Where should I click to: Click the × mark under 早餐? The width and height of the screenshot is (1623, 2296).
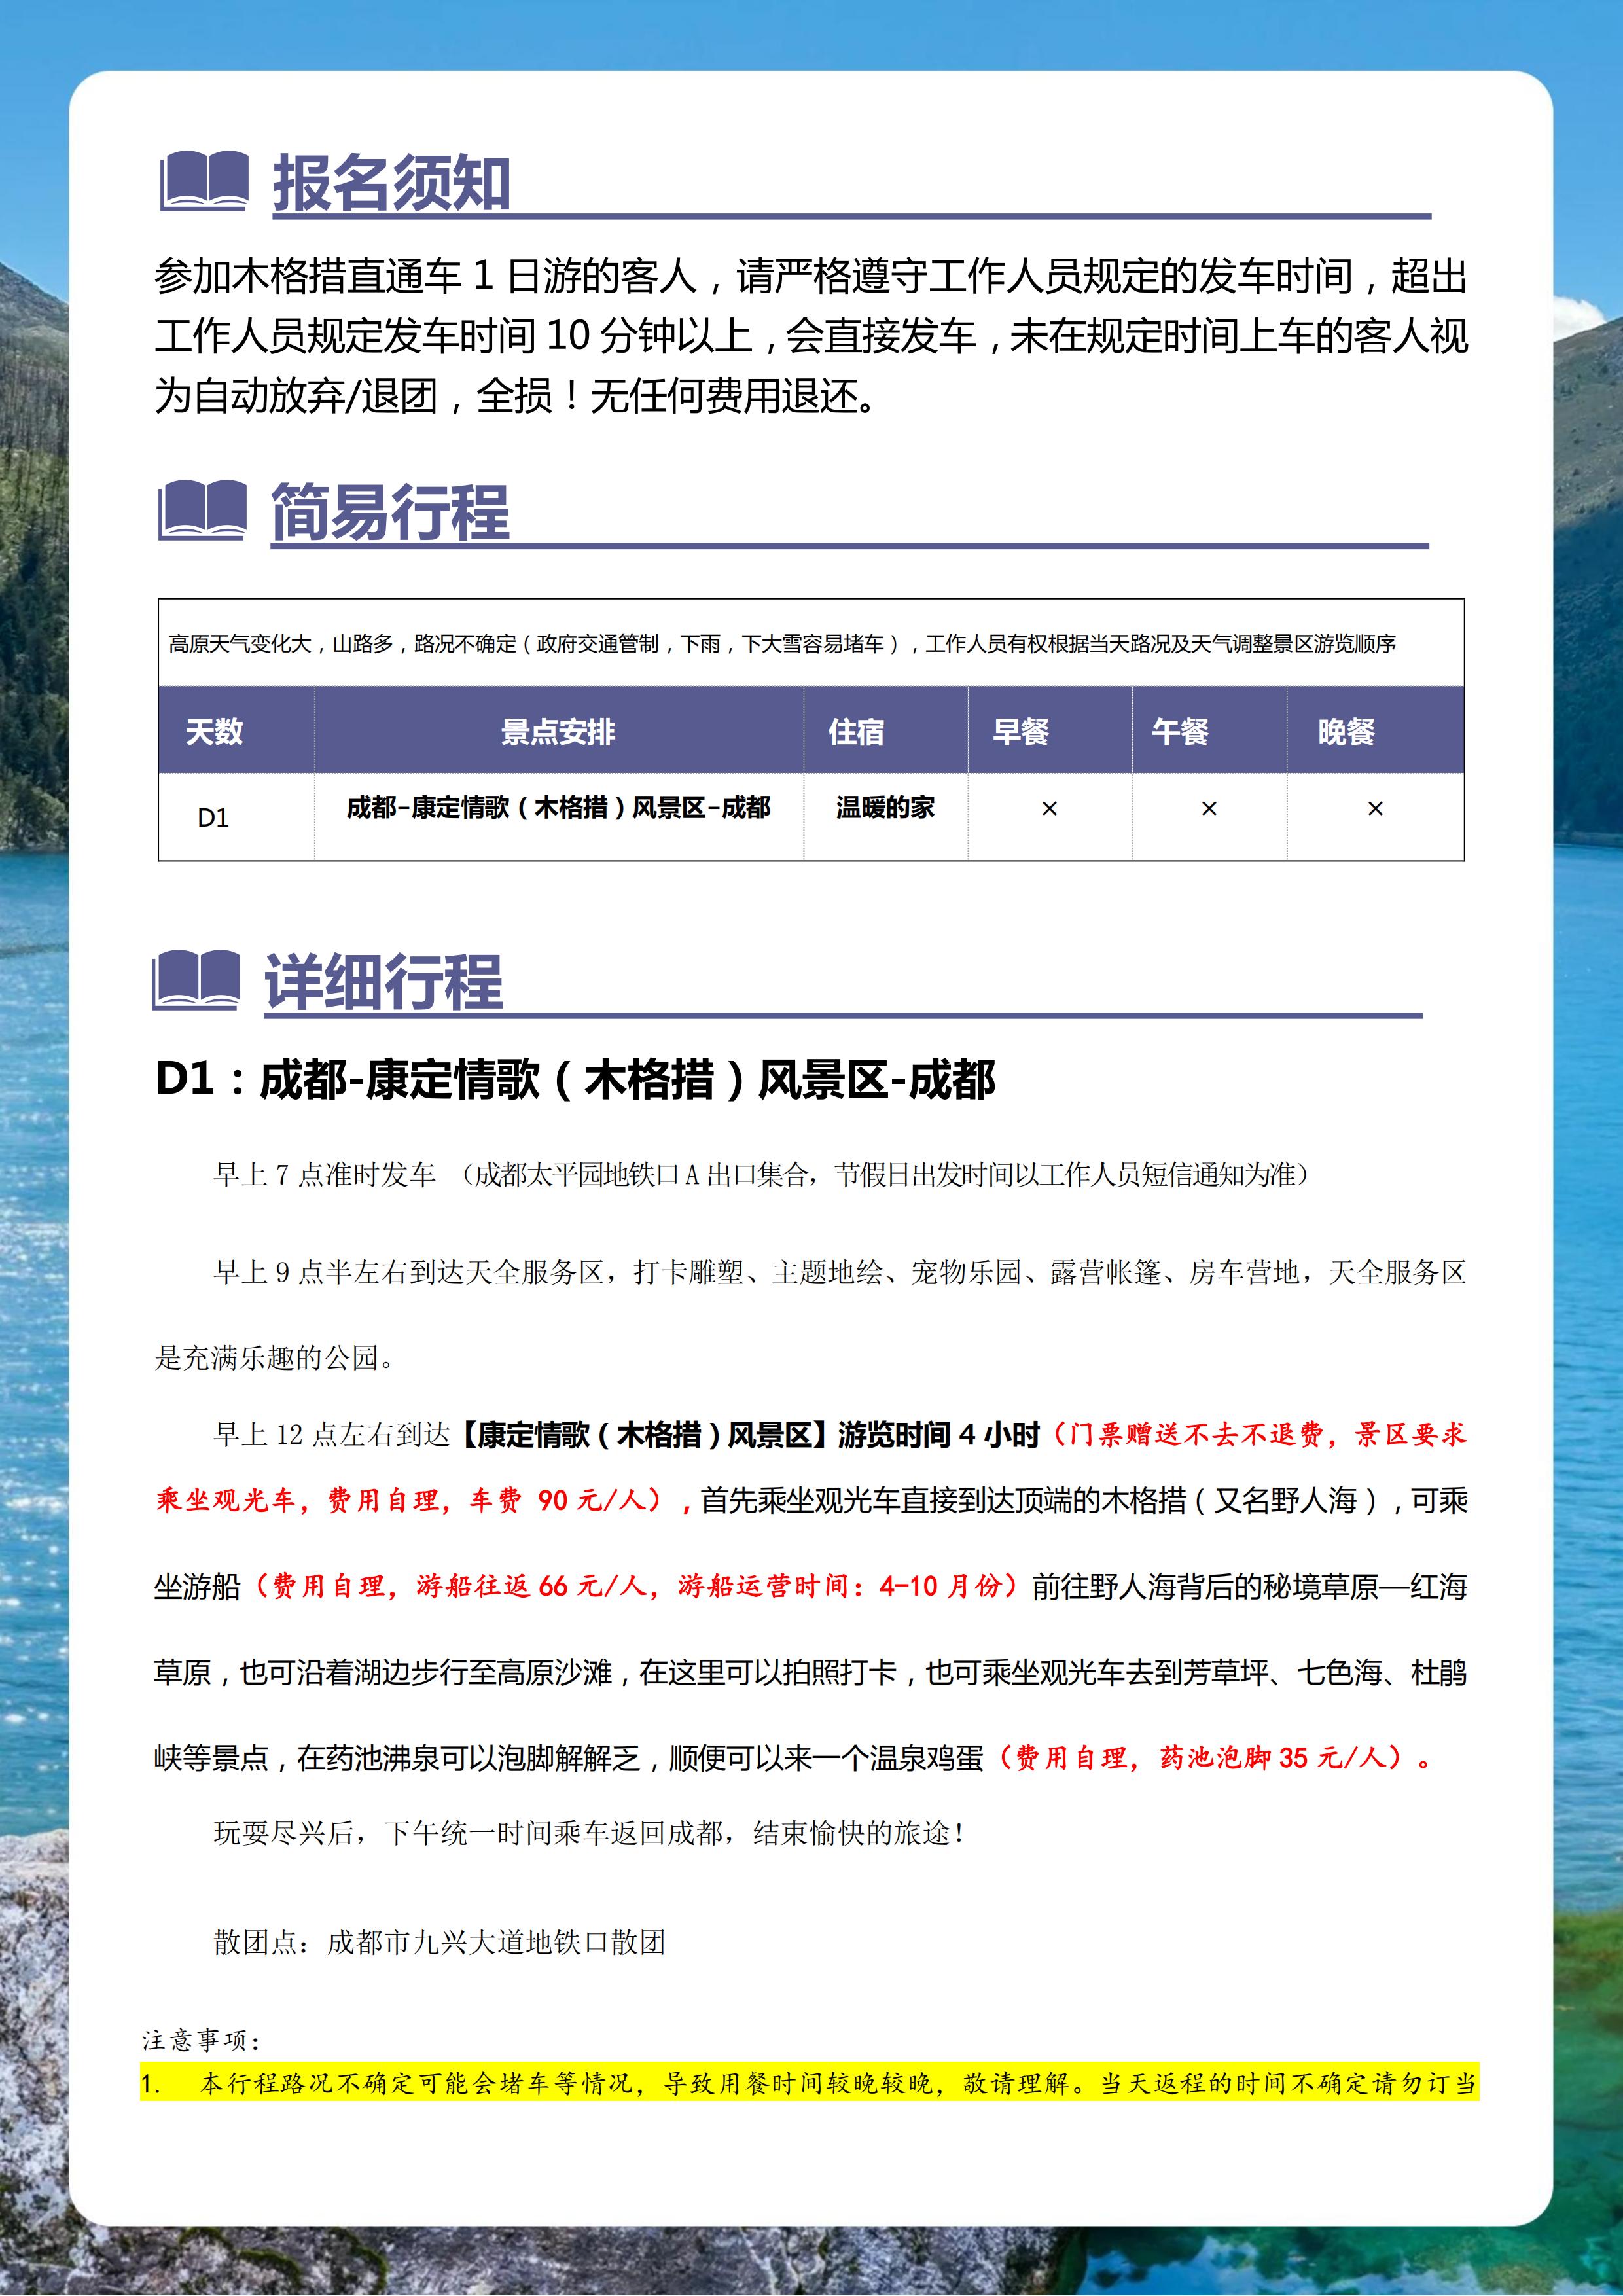pos(1049,808)
